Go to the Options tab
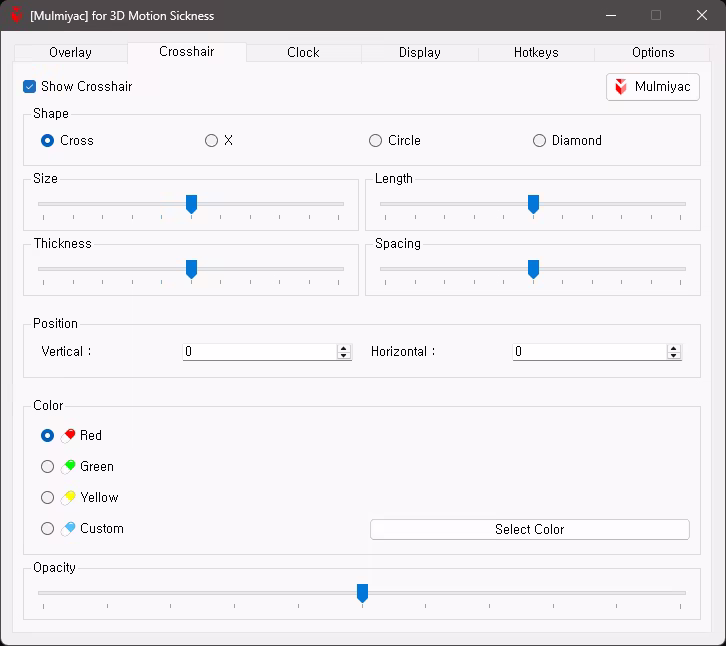 [x=653, y=52]
